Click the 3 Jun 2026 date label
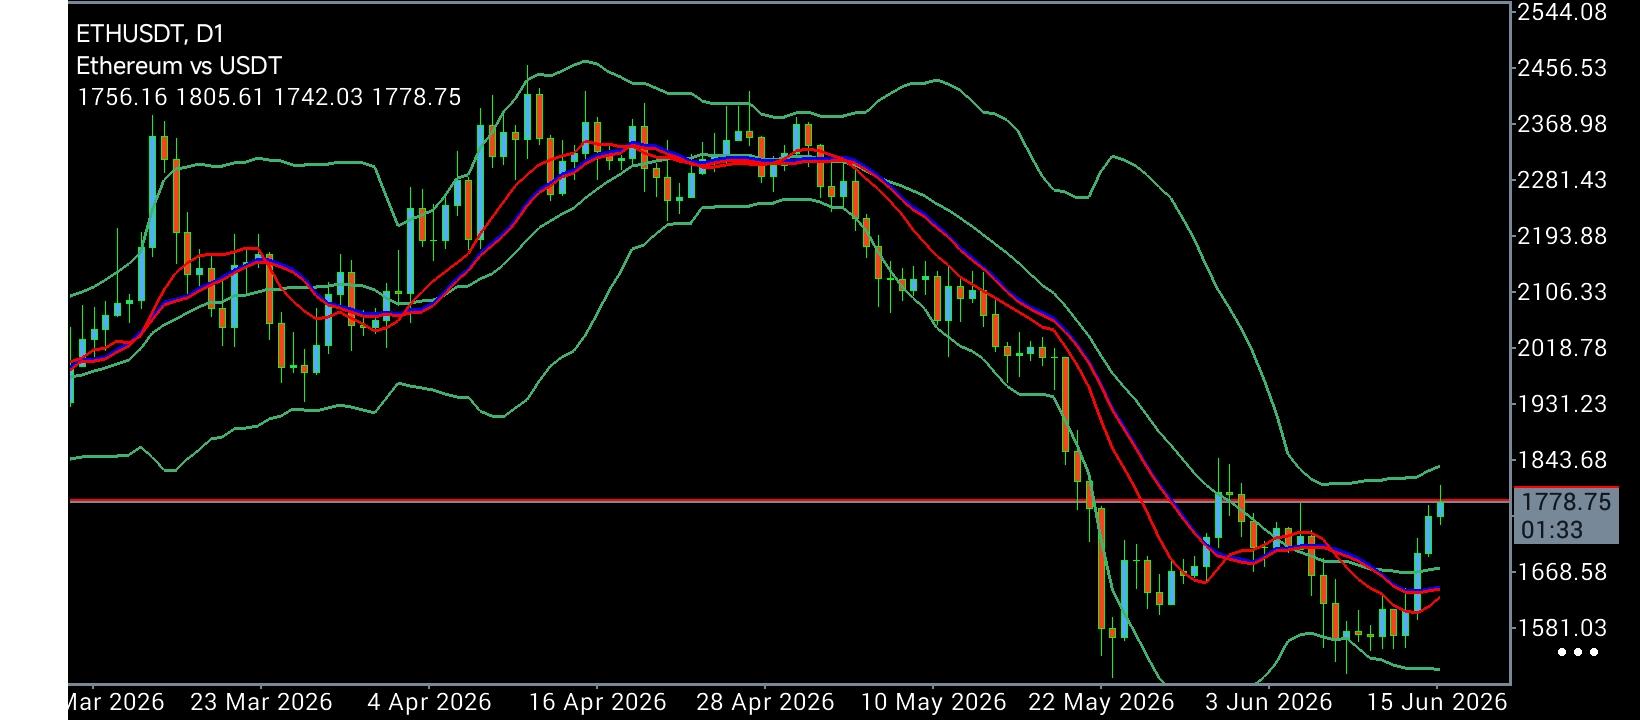The height and width of the screenshot is (720, 1640). click(x=1269, y=702)
